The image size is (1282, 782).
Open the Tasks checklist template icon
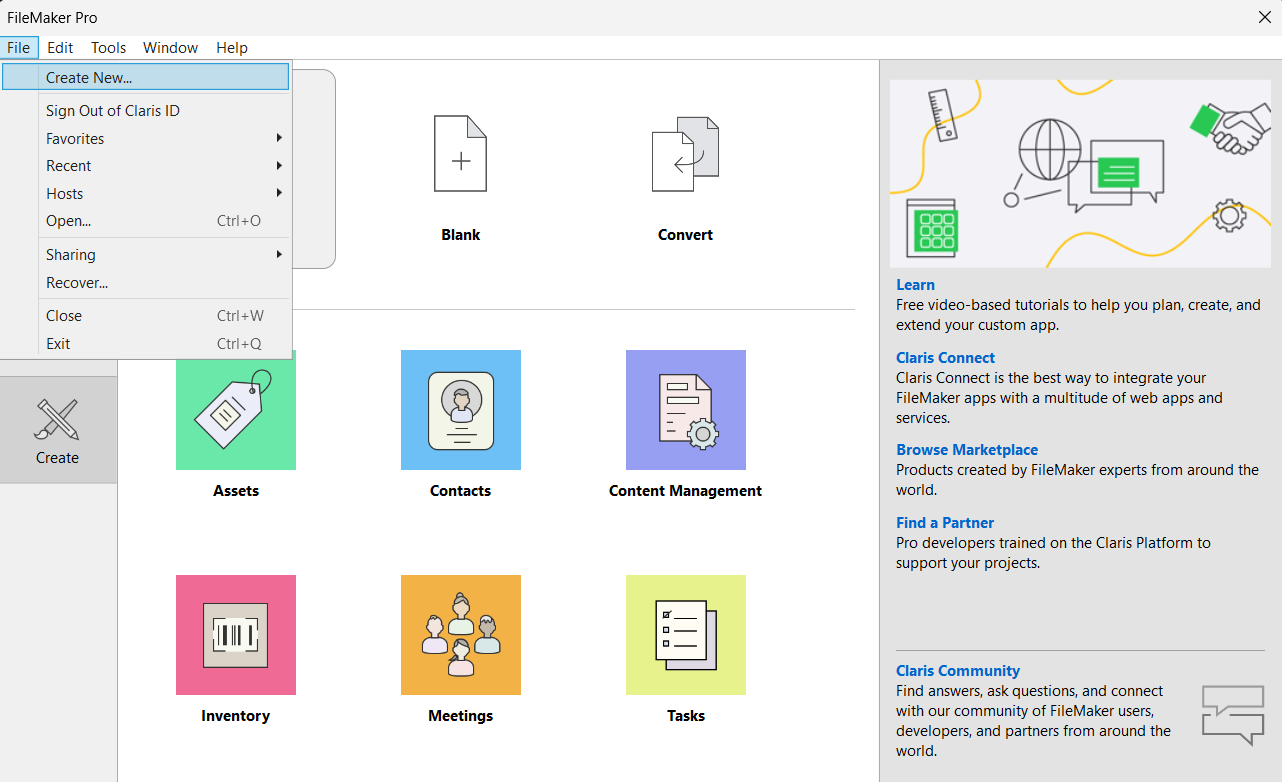(686, 635)
